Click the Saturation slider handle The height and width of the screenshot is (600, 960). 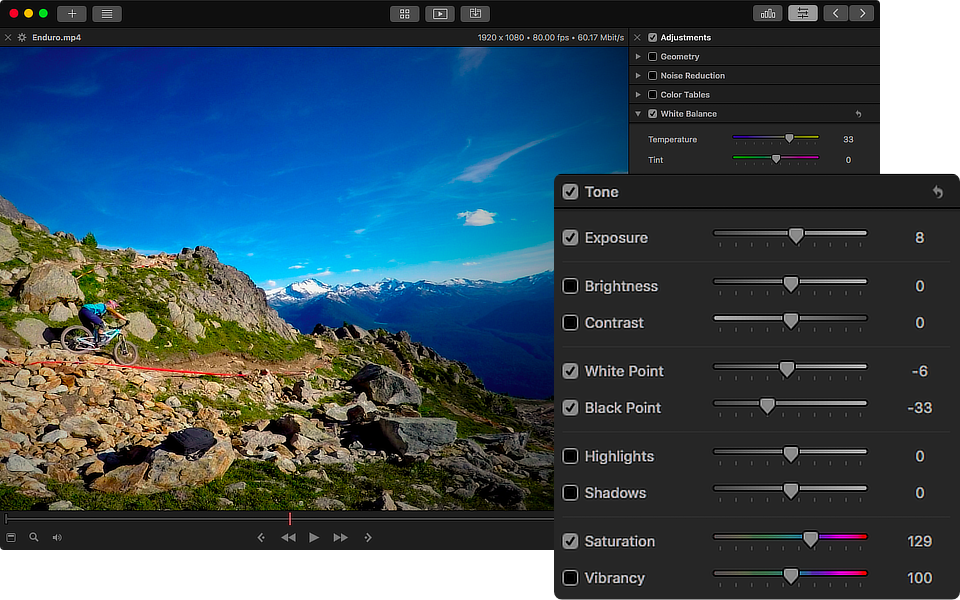[x=810, y=540]
